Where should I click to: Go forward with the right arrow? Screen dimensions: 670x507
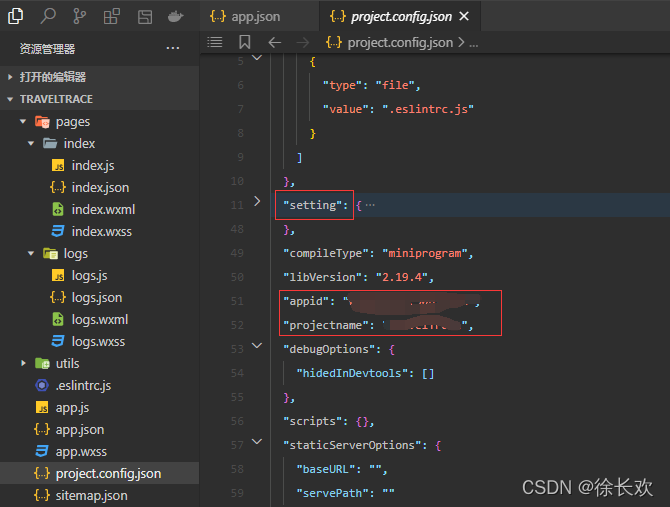(303, 42)
